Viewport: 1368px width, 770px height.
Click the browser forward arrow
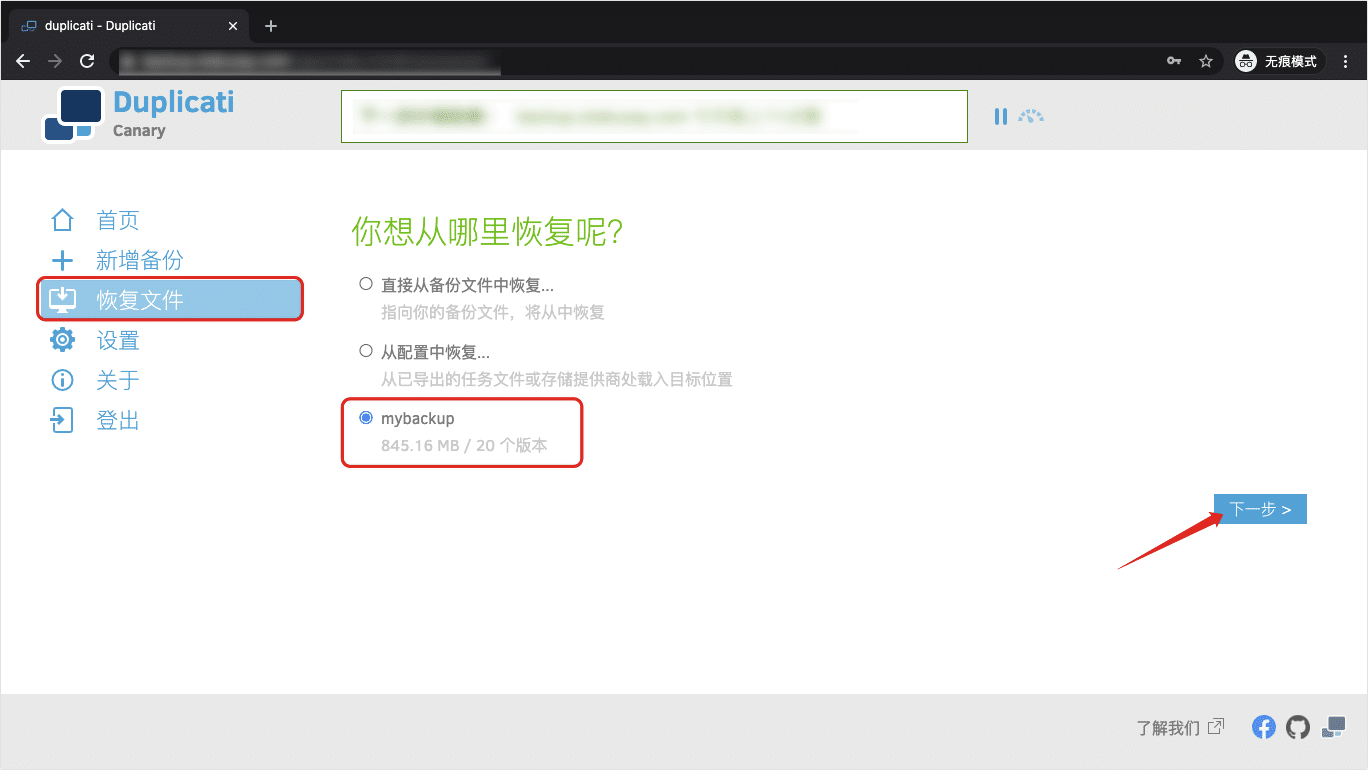55,61
